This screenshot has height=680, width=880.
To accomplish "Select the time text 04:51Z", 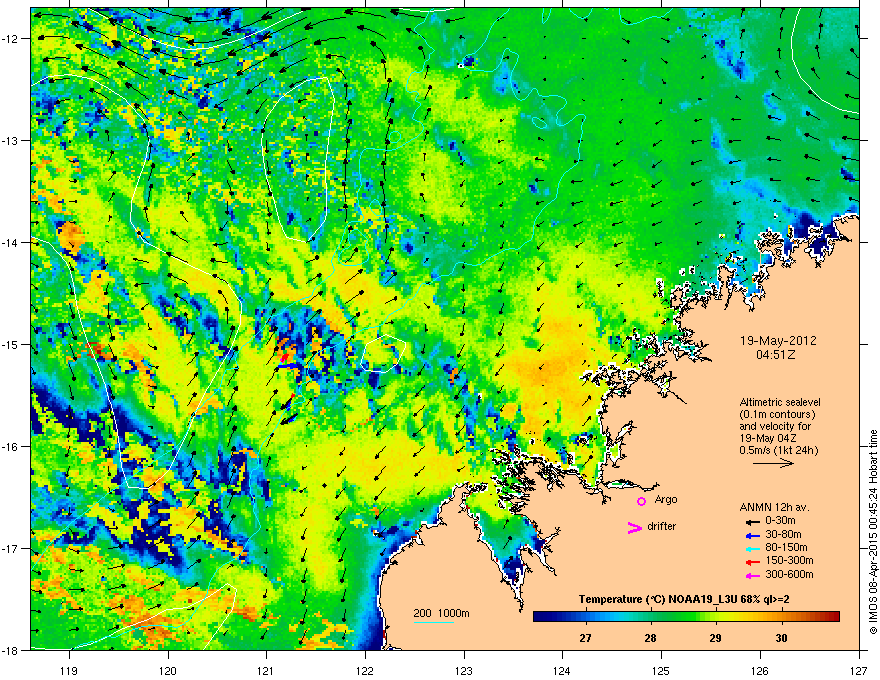I will 776,355.
